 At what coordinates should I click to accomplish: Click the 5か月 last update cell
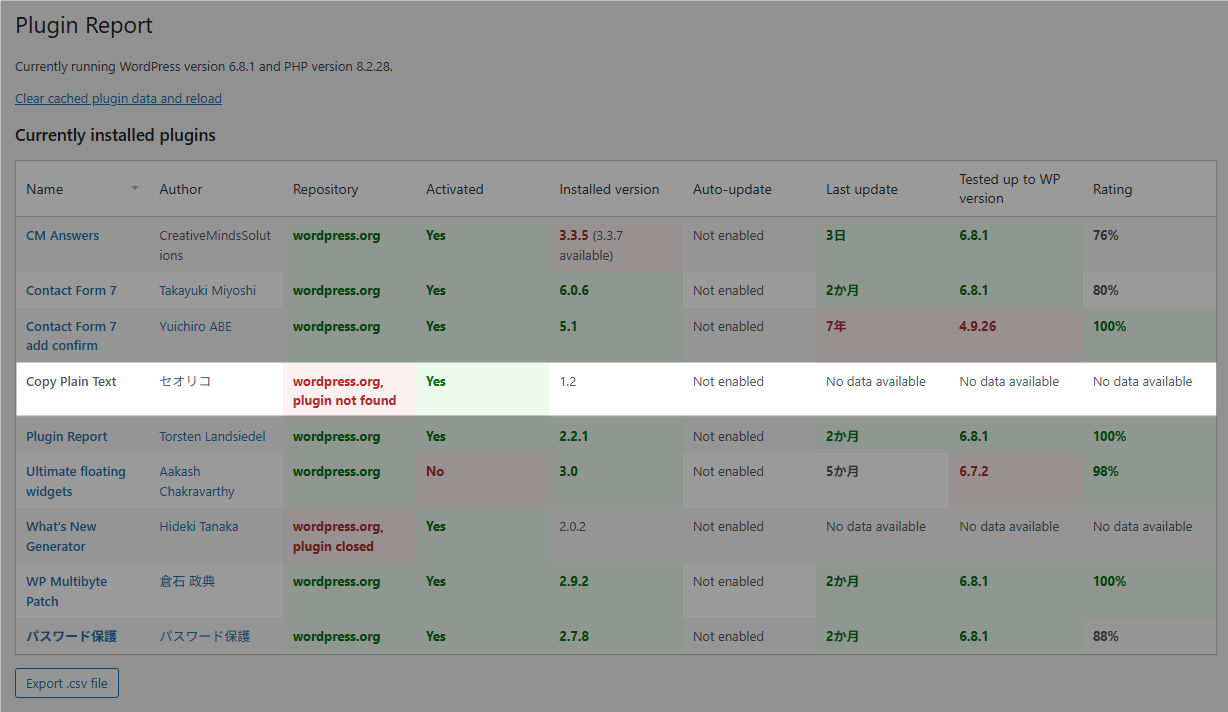pos(882,481)
